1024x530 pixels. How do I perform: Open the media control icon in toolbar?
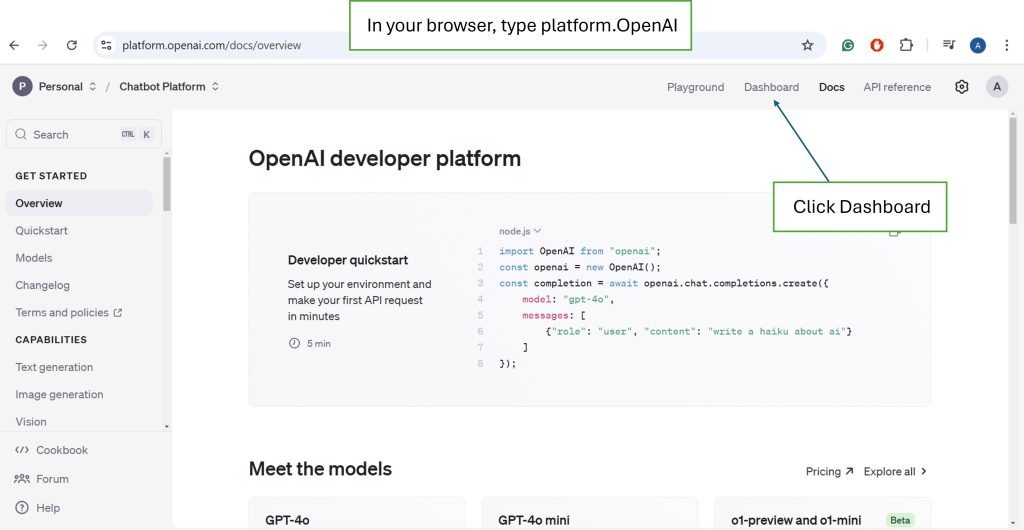coord(949,45)
